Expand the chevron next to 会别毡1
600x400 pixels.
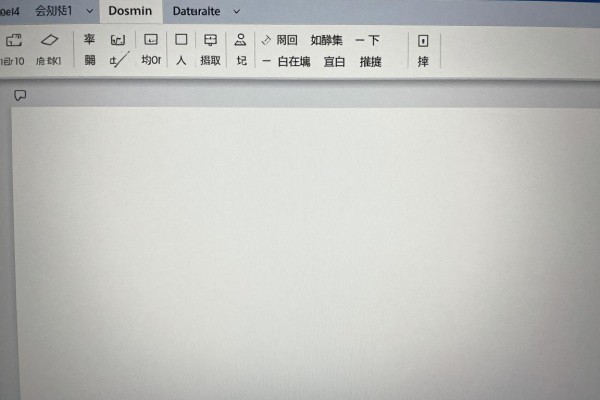[x=90, y=11]
